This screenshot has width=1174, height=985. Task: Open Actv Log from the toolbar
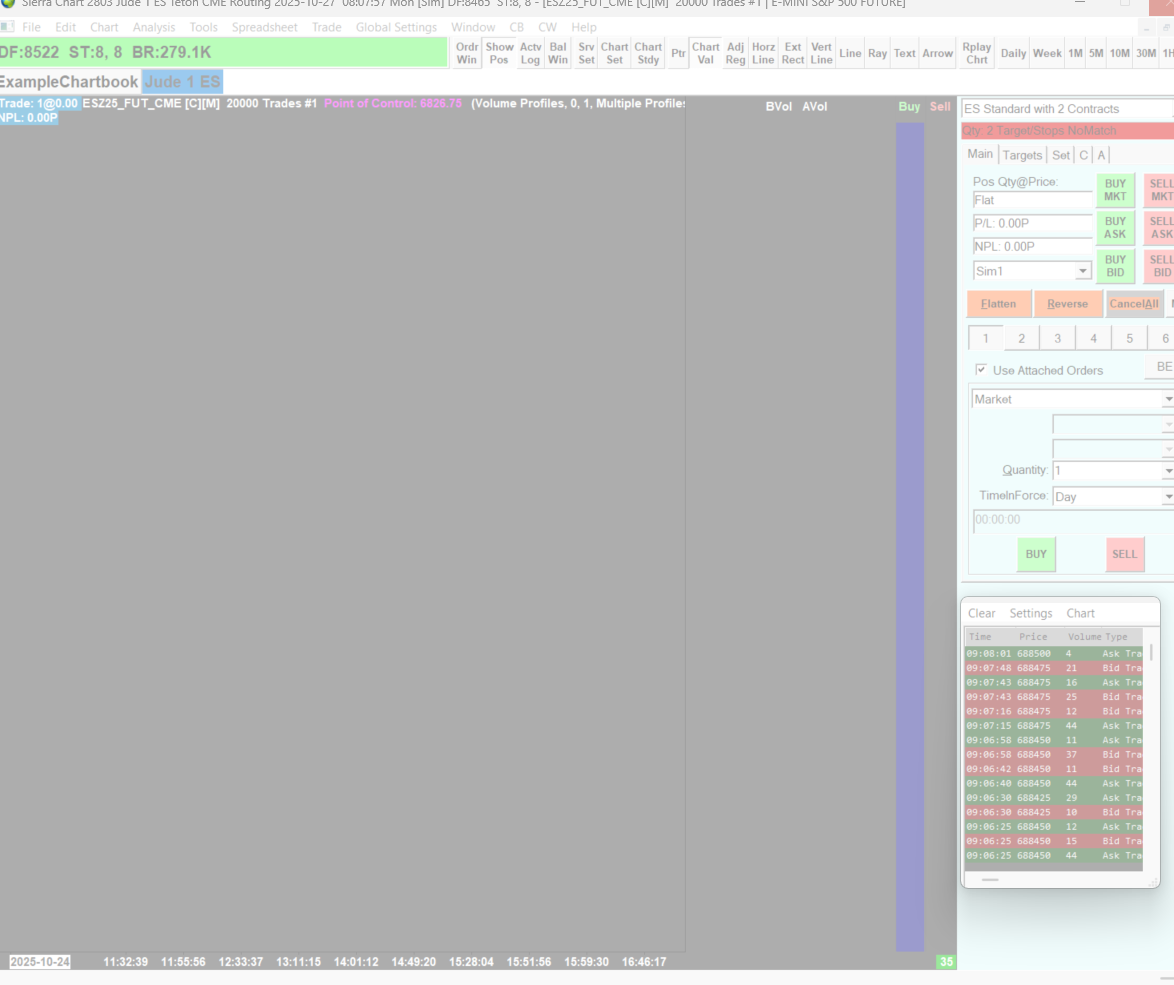point(530,53)
